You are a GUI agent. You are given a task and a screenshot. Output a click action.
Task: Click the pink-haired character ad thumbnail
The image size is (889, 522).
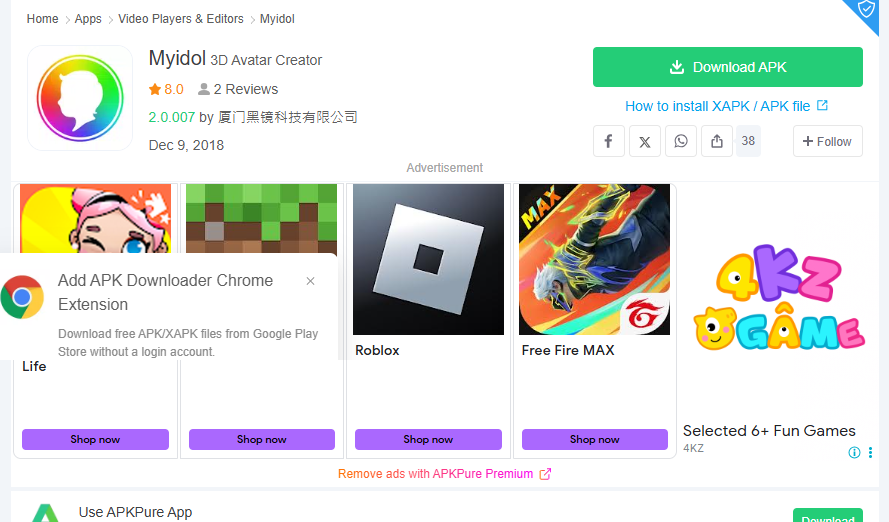(95, 218)
